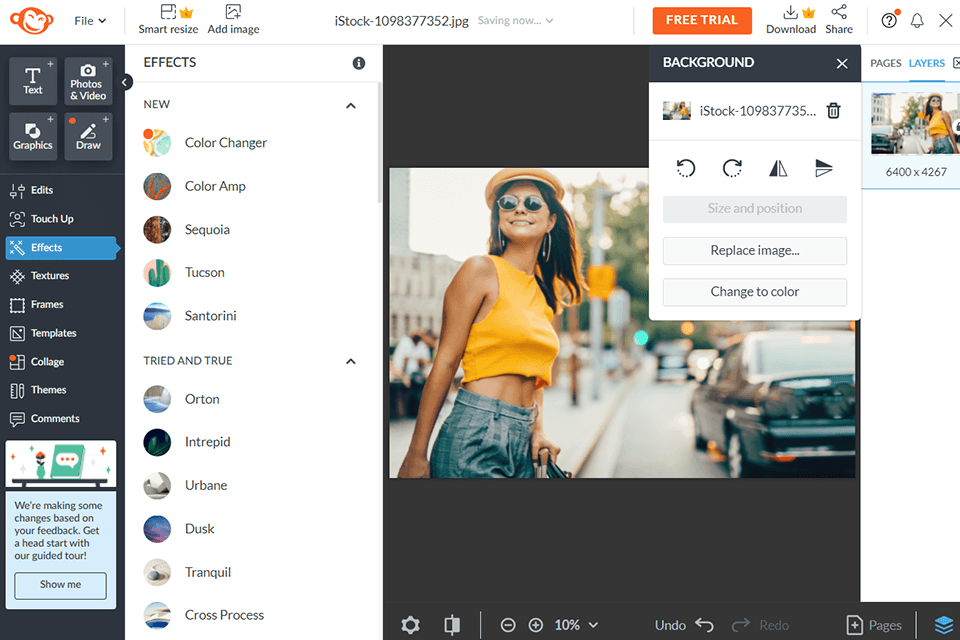This screenshot has width=960, height=640.
Task: Redo the last action
Action: click(x=760, y=625)
